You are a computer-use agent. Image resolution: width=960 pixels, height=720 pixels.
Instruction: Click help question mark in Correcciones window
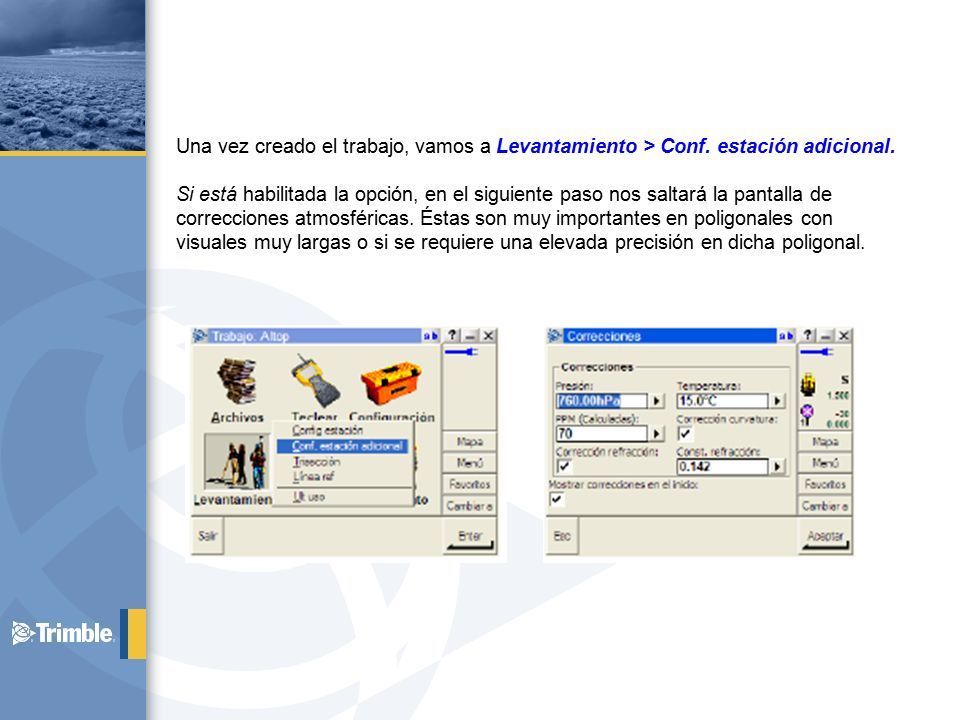pos(808,336)
